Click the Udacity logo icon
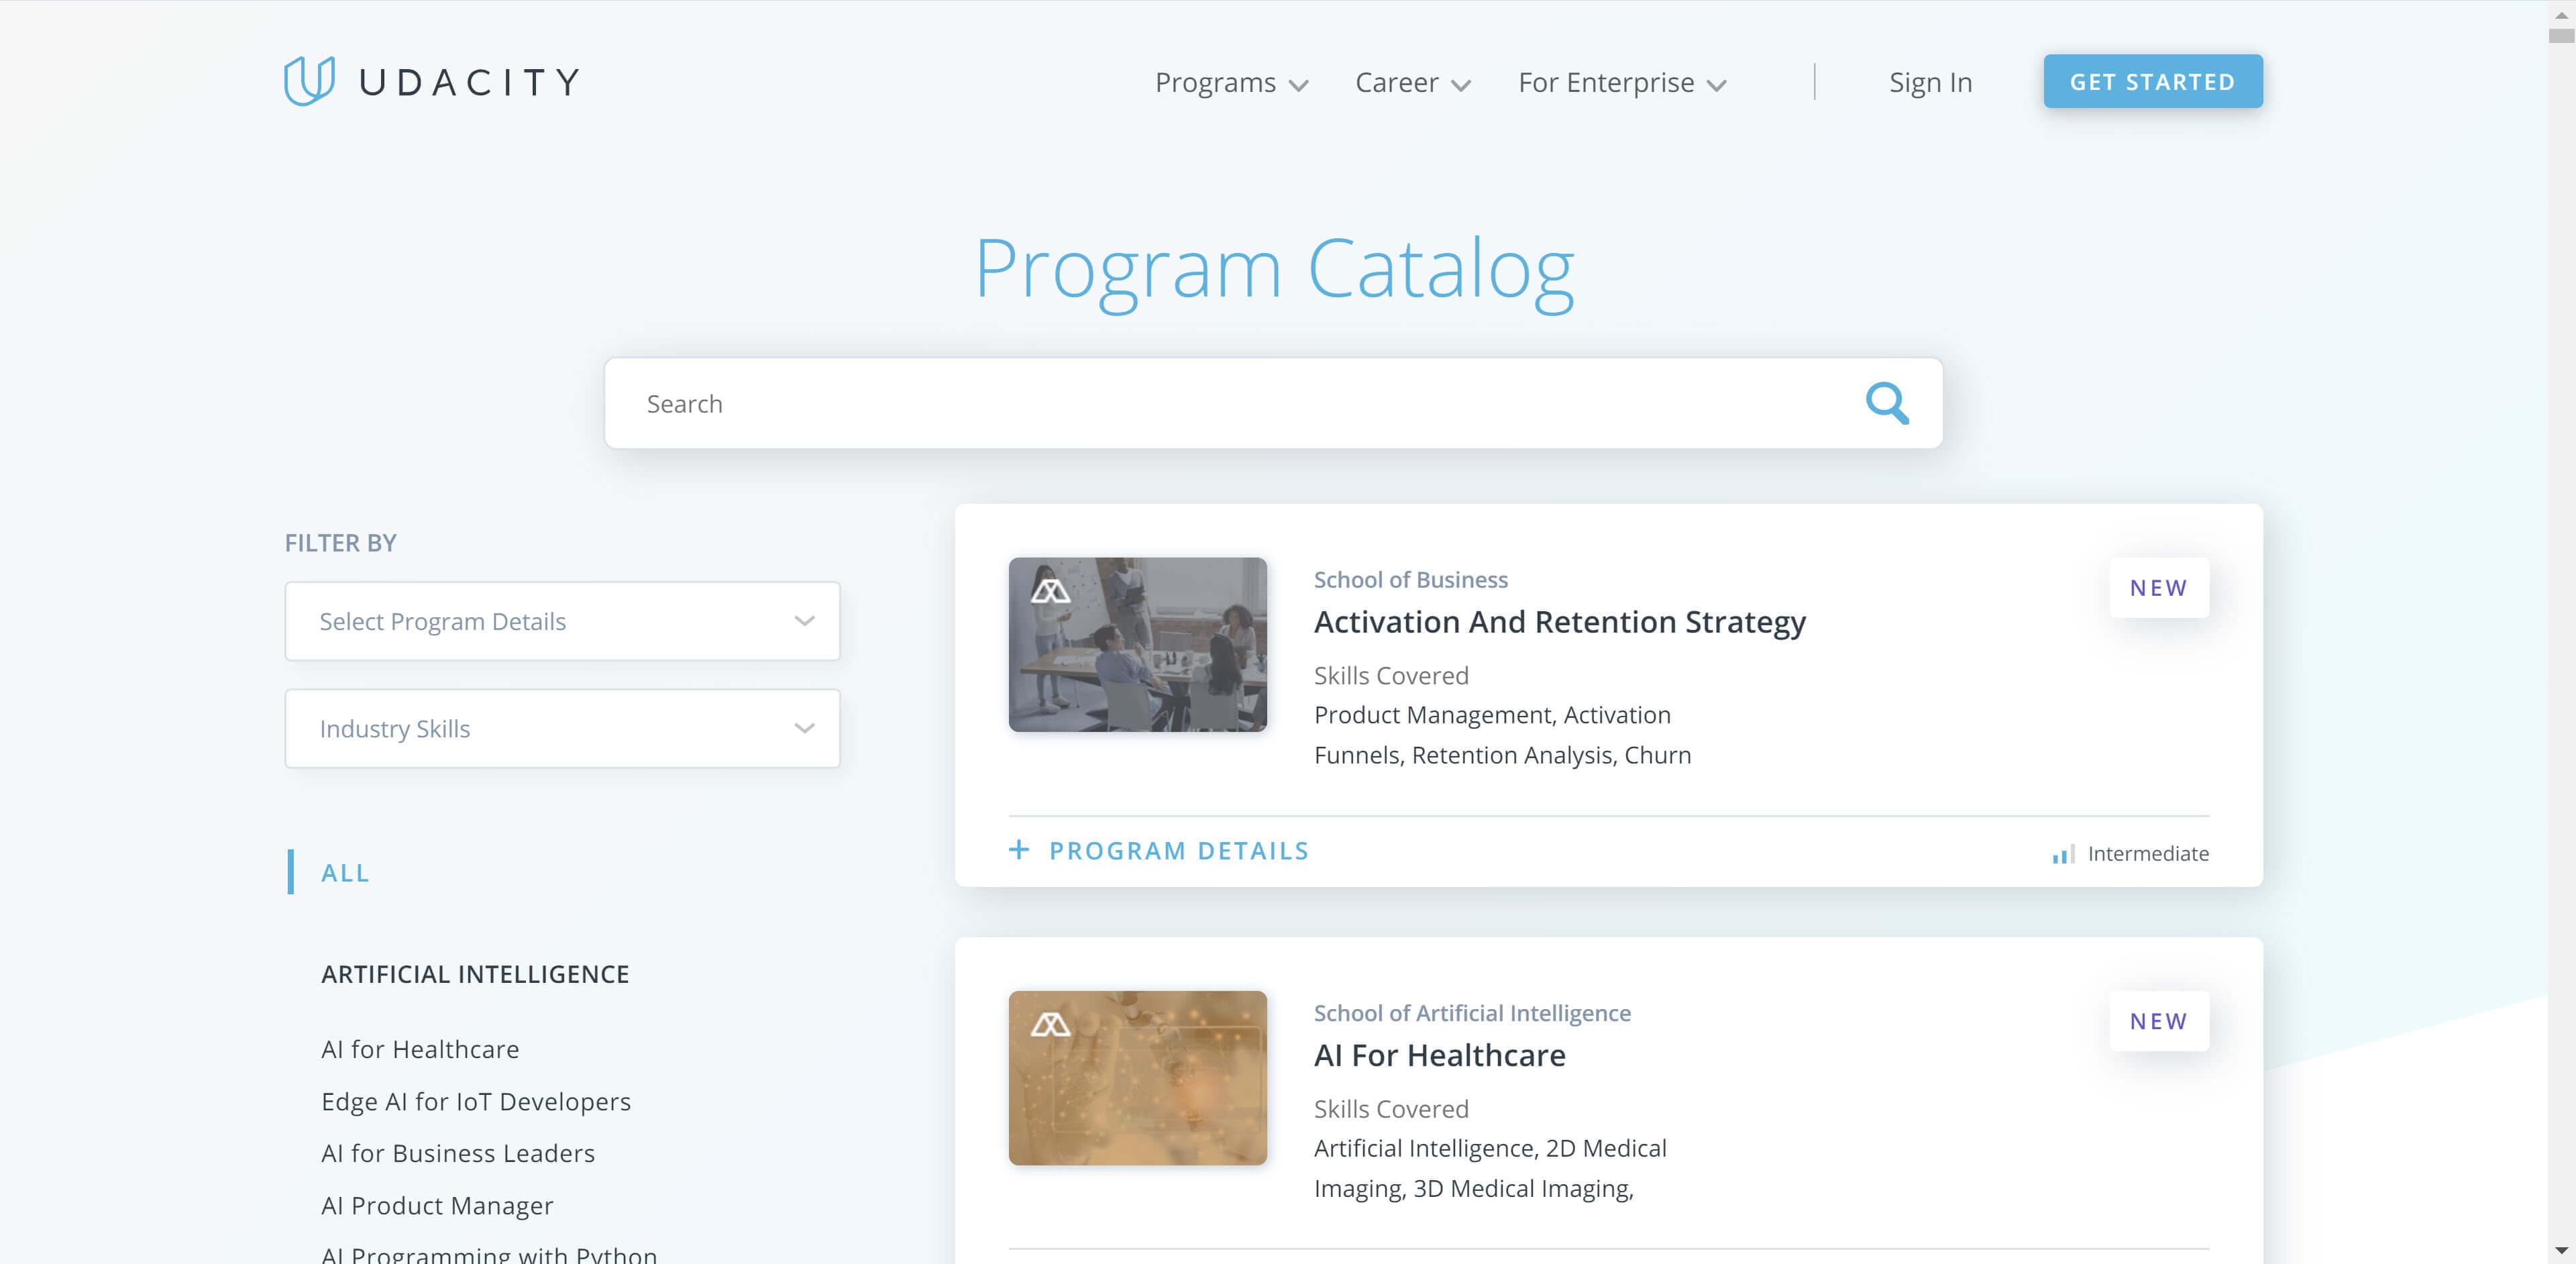Image resolution: width=2576 pixels, height=1264 pixels. coord(304,81)
